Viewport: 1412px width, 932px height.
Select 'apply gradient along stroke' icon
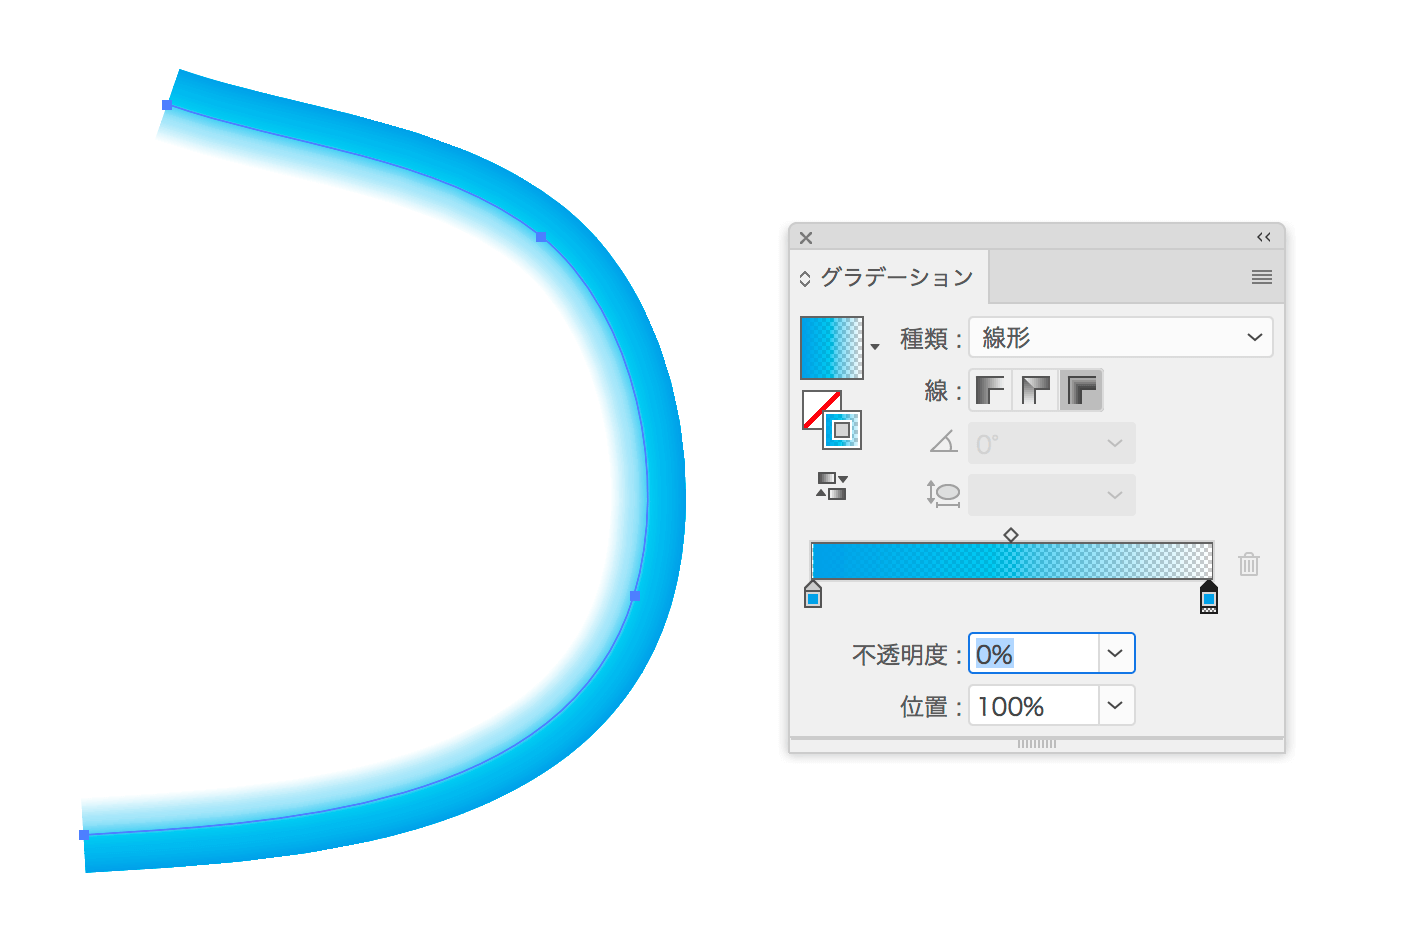coord(1035,390)
